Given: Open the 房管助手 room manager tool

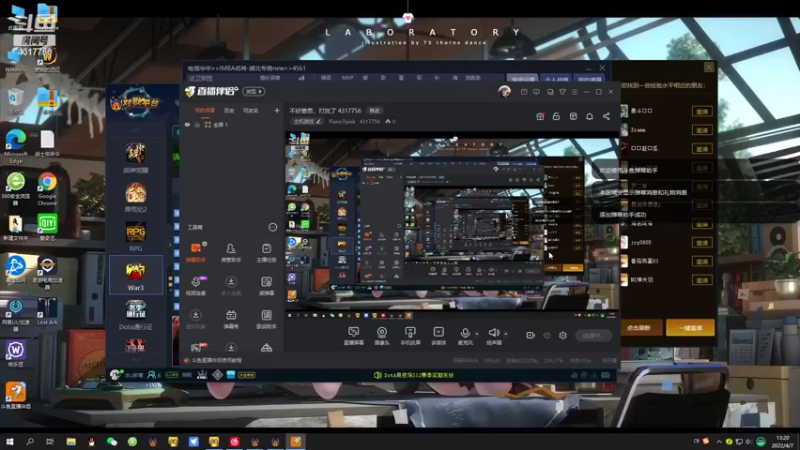Looking at the screenshot, I should point(231,253).
